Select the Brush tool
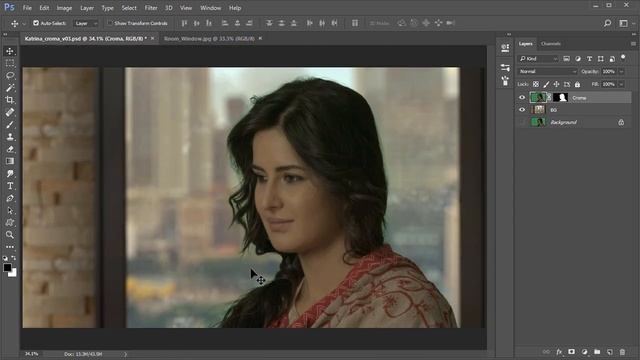The height and width of the screenshot is (360, 640). [10, 124]
